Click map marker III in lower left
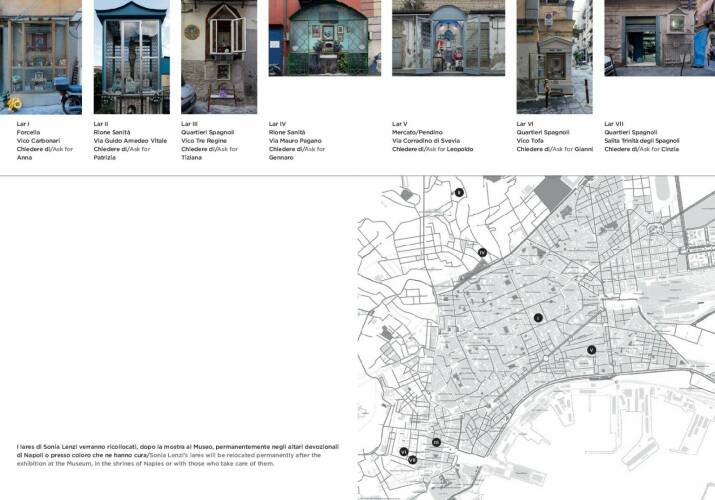The width and height of the screenshot is (715, 500). point(436,441)
